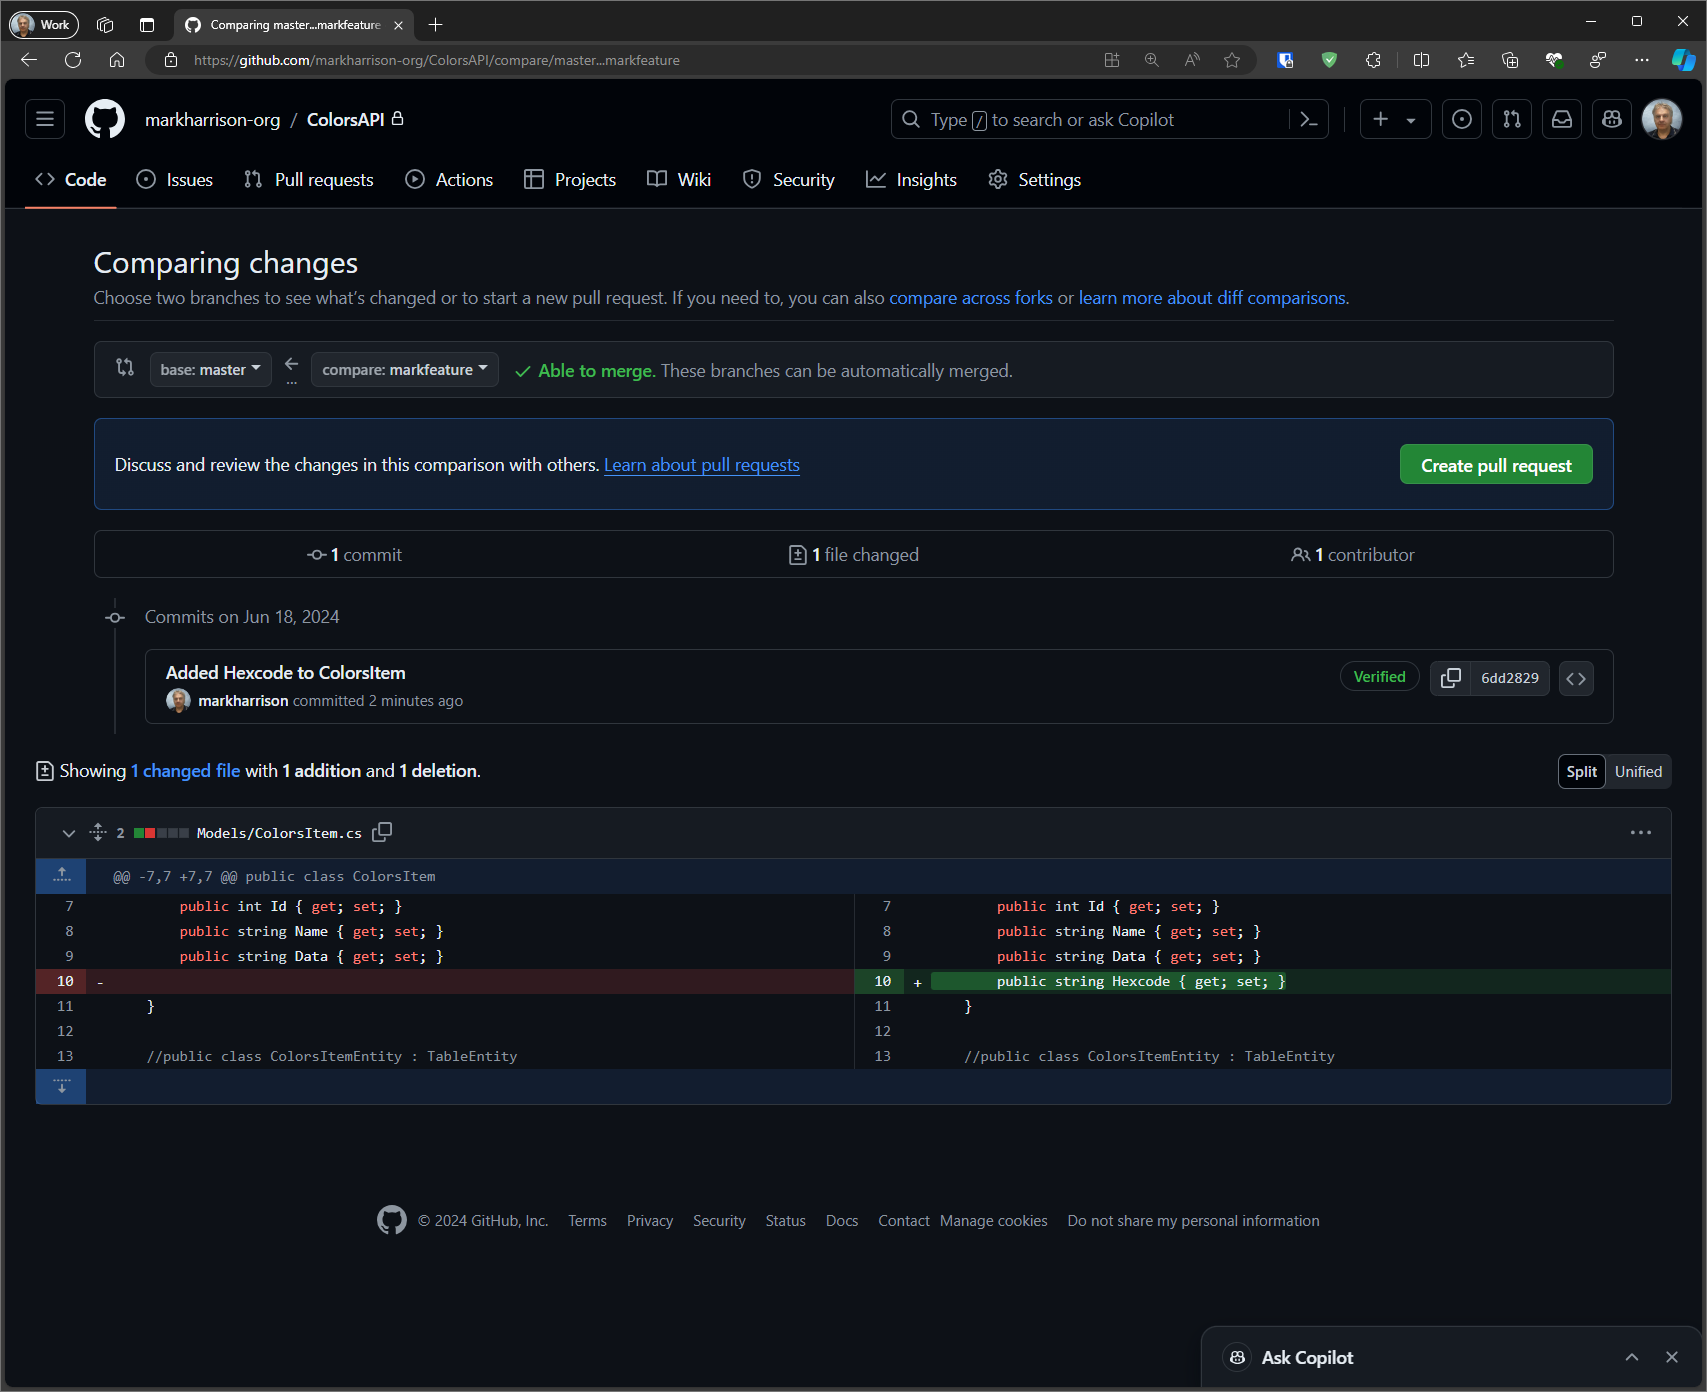Go to the Pull requests tab
The image size is (1707, 1392).
pyautogui.click(x=309, y=180)
